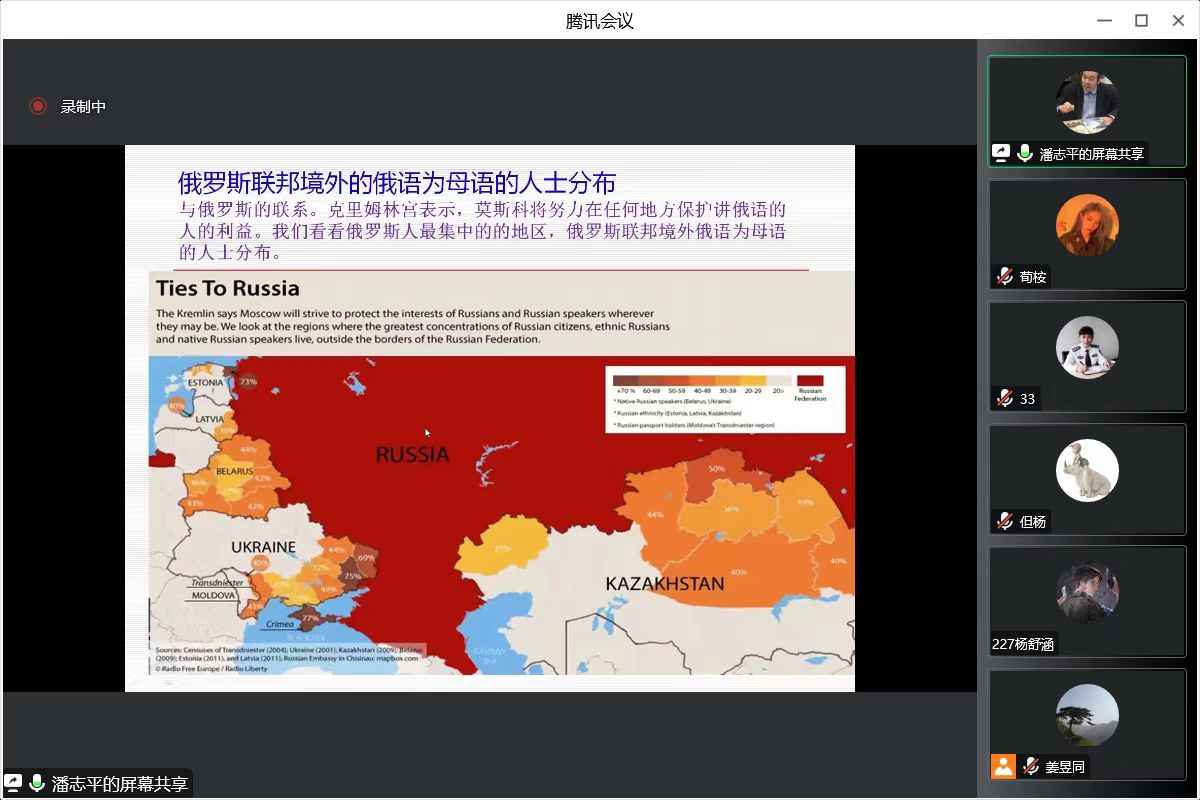Screen dimensions: 1200x800
Task: Click the RUSSIA label on the shared map
Action: click(412, 455)
